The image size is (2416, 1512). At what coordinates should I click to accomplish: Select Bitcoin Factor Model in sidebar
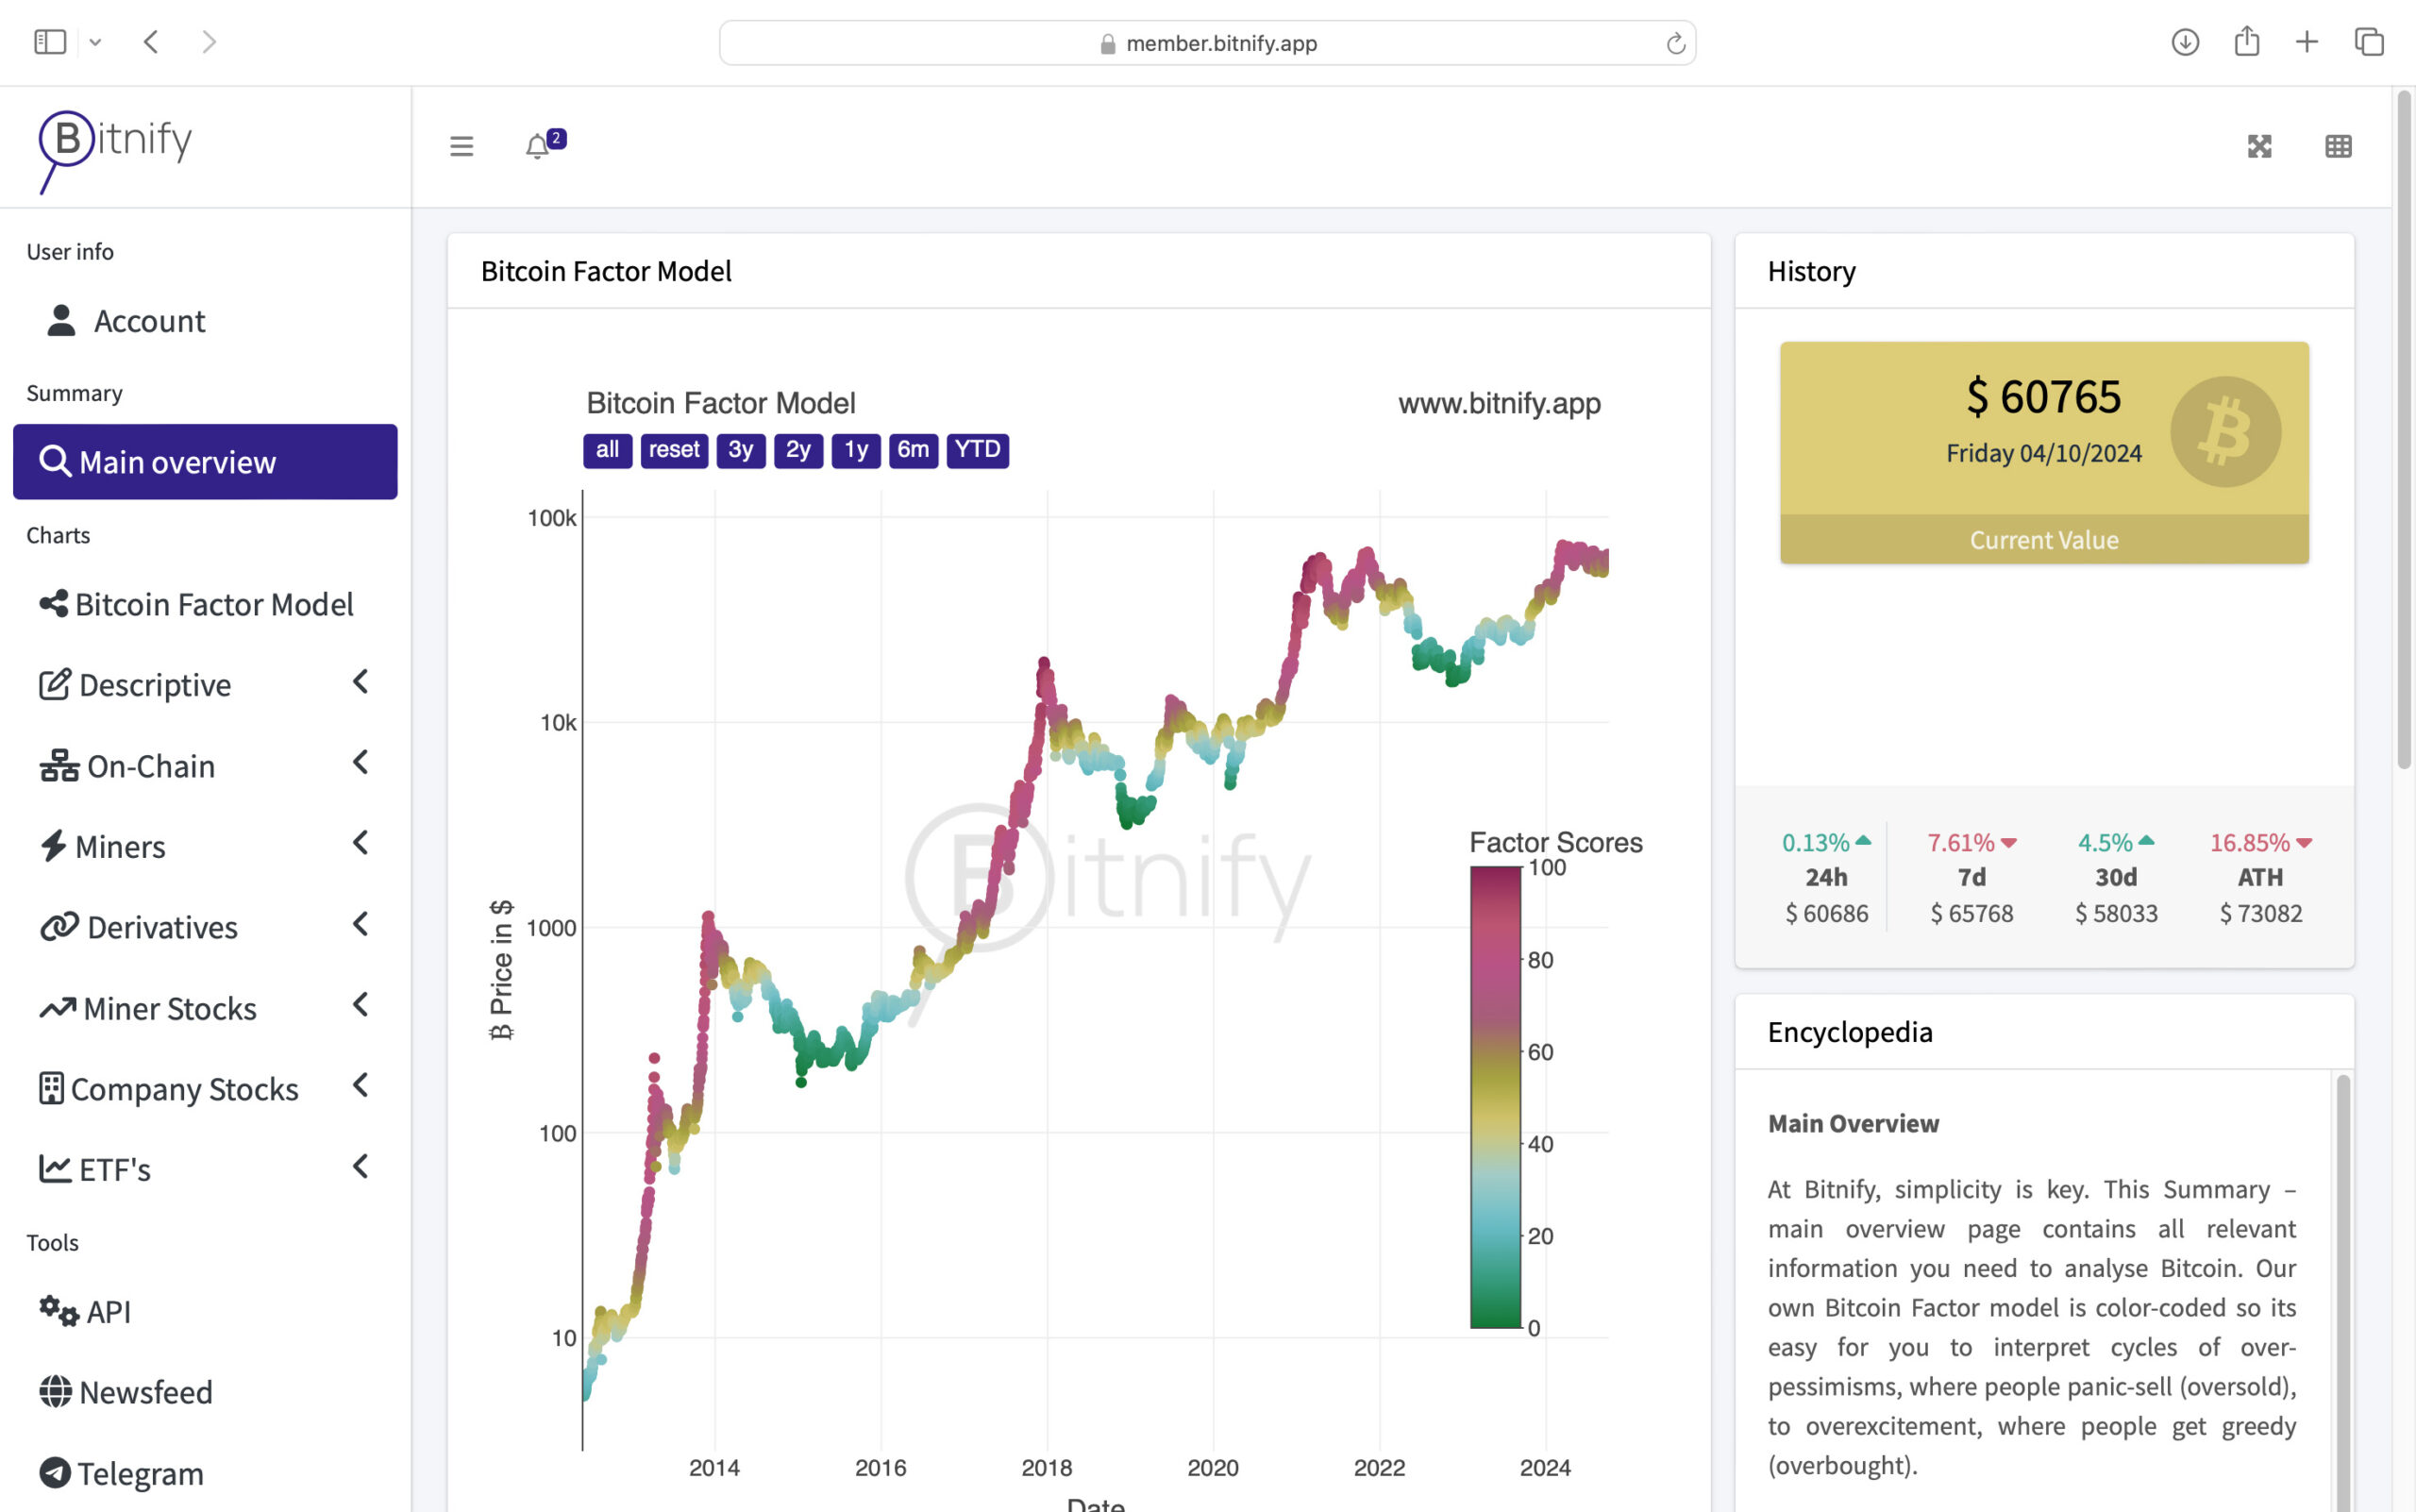213,604
